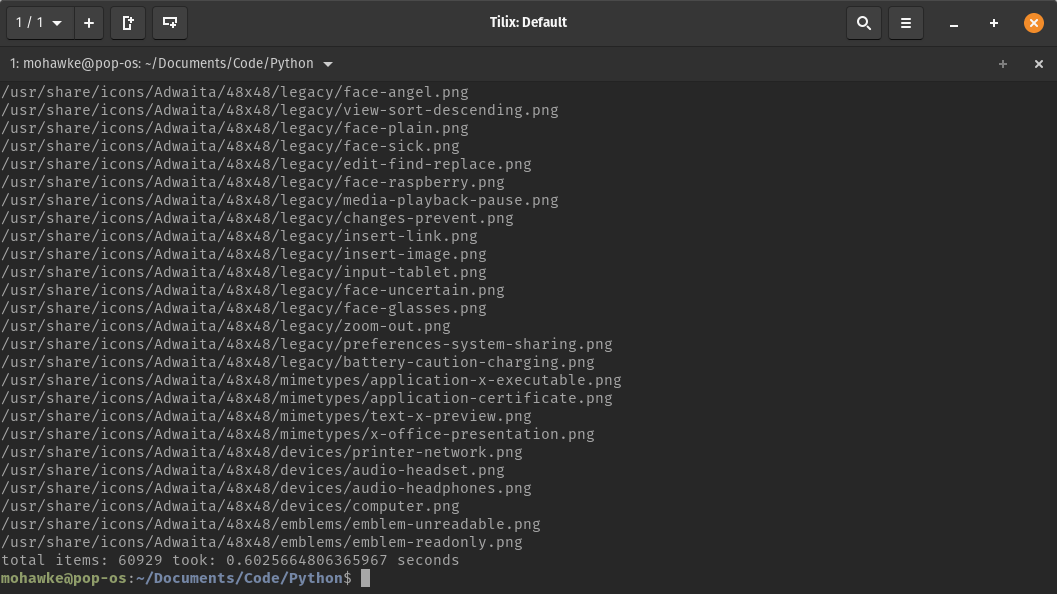
Task: Close the Tilix window with orange button
Action: pyautogui.click(x=1034, y=22)
